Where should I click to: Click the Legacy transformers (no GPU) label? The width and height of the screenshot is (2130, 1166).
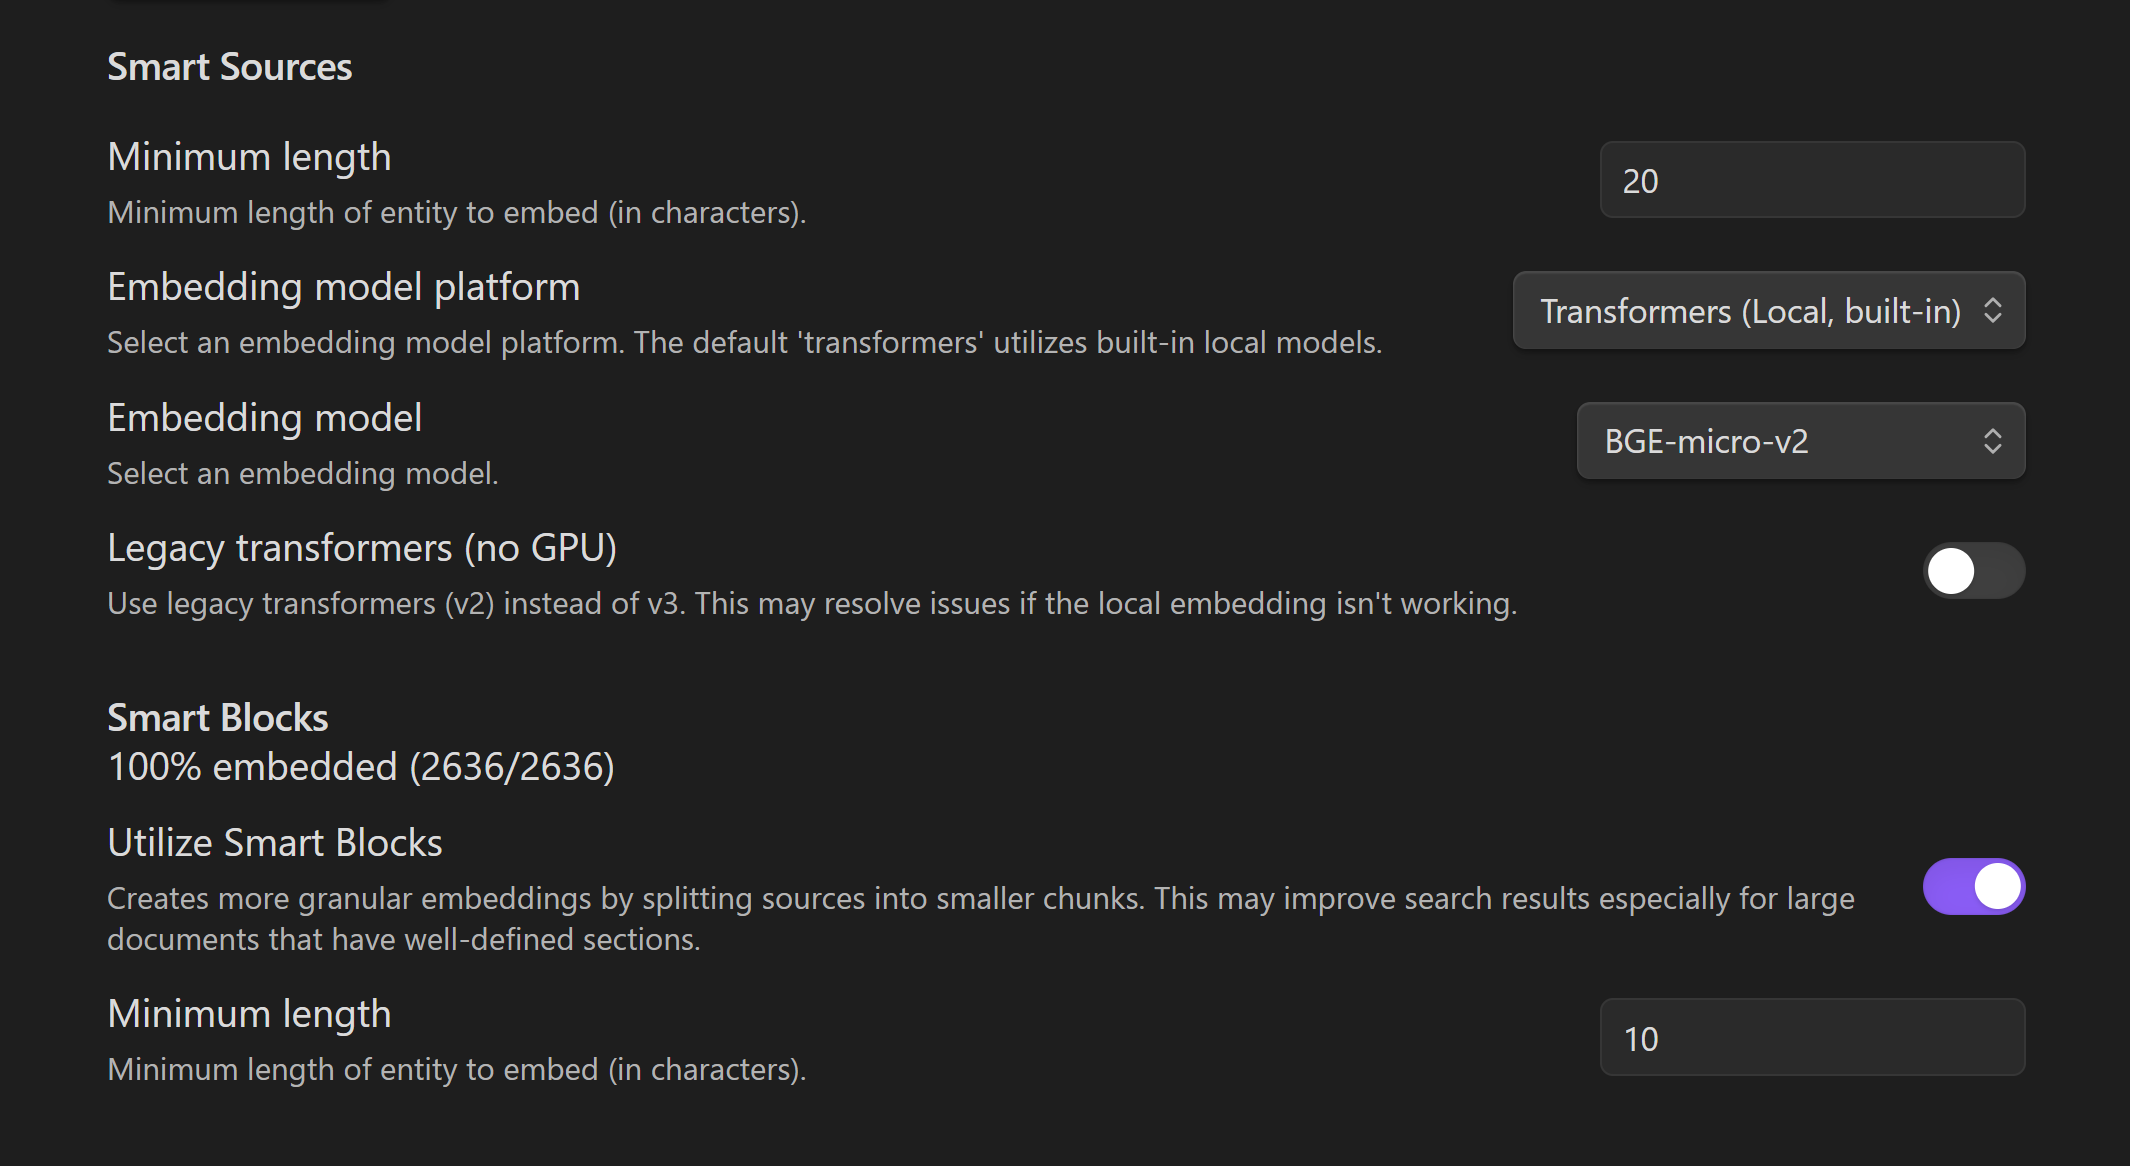pos(362,548)
